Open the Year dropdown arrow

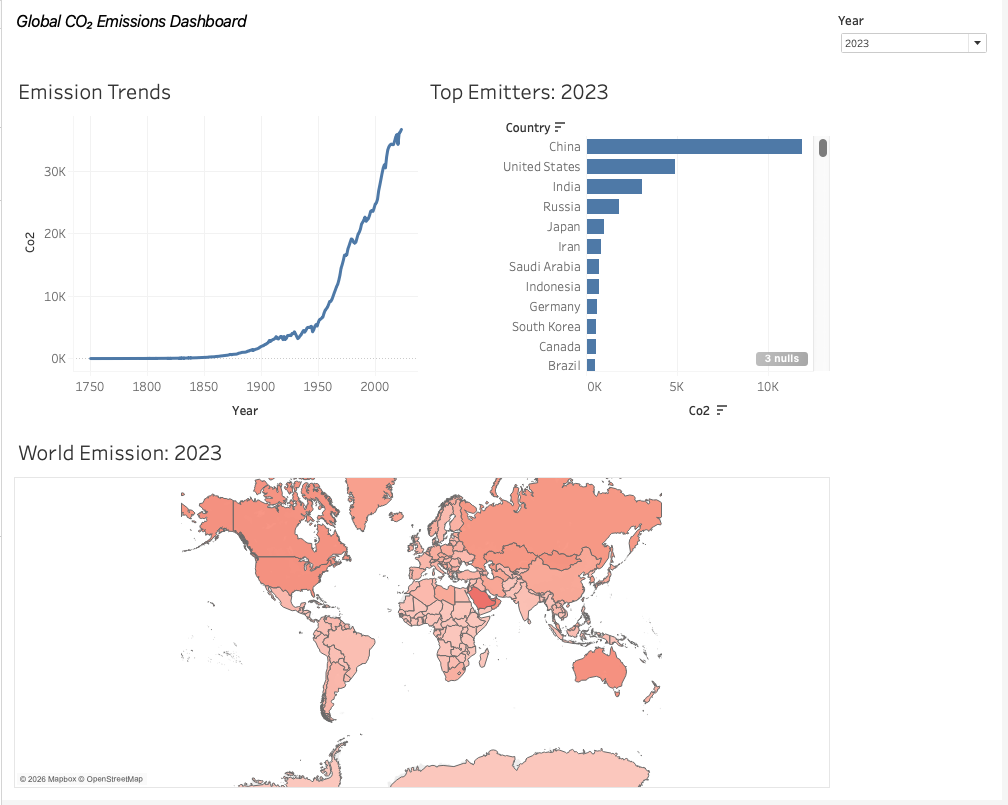(x=977, y=43)
